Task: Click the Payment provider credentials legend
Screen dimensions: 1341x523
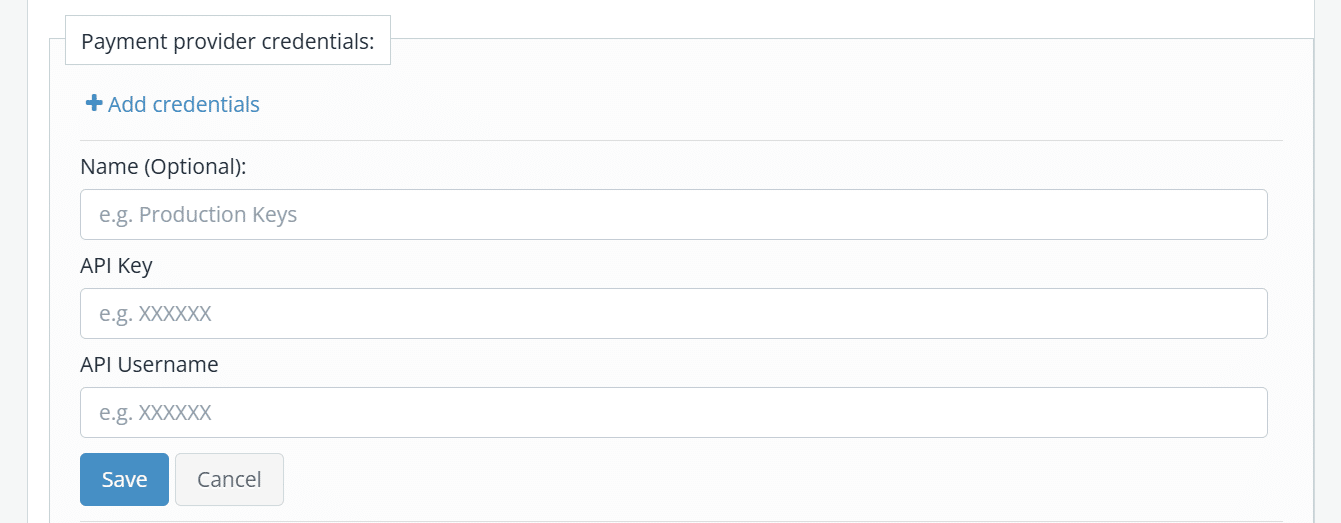Action: click(x=228, y=41)
